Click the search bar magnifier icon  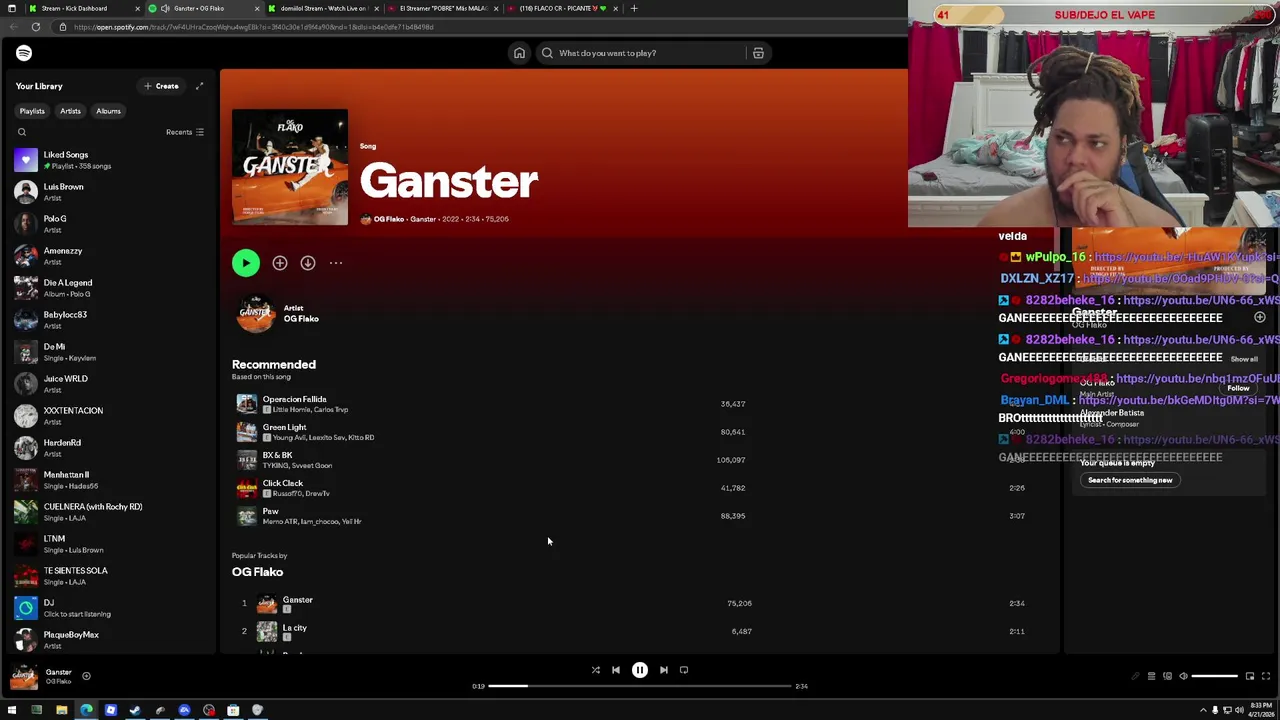point(547,53)
